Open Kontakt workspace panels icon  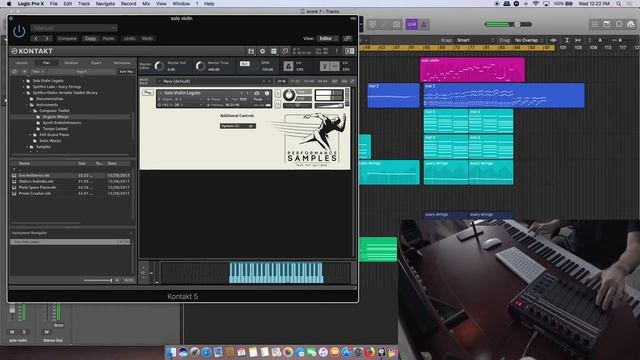(x=274, y=51)
